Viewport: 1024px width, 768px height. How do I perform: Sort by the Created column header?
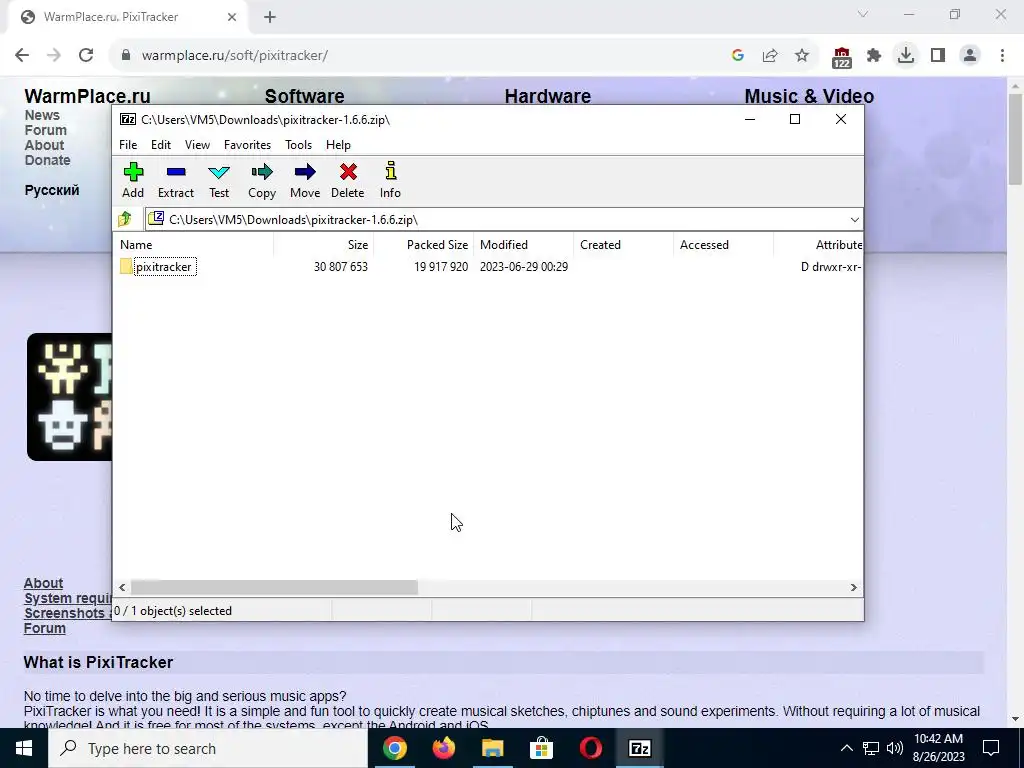coord(623,245)
